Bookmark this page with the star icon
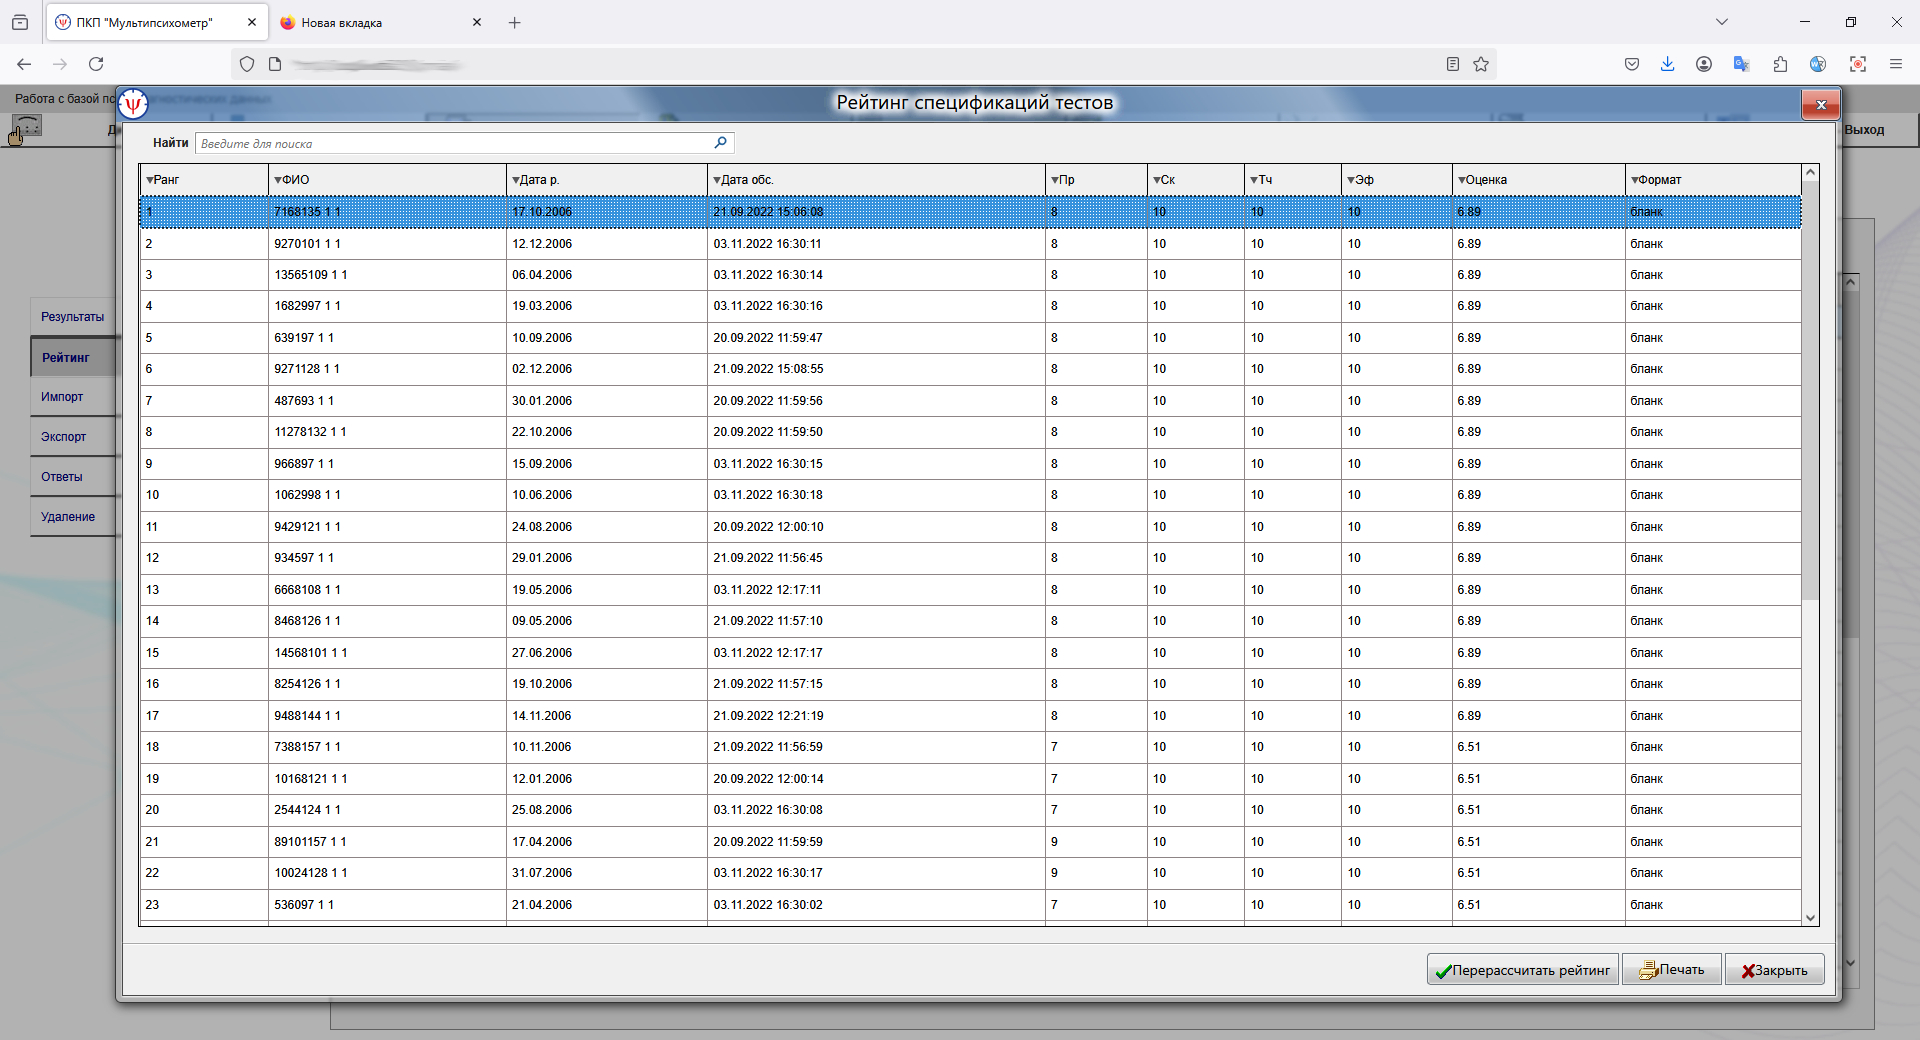The image size is (1920, 1040). pyautogui.click(x=1481, y=64)
